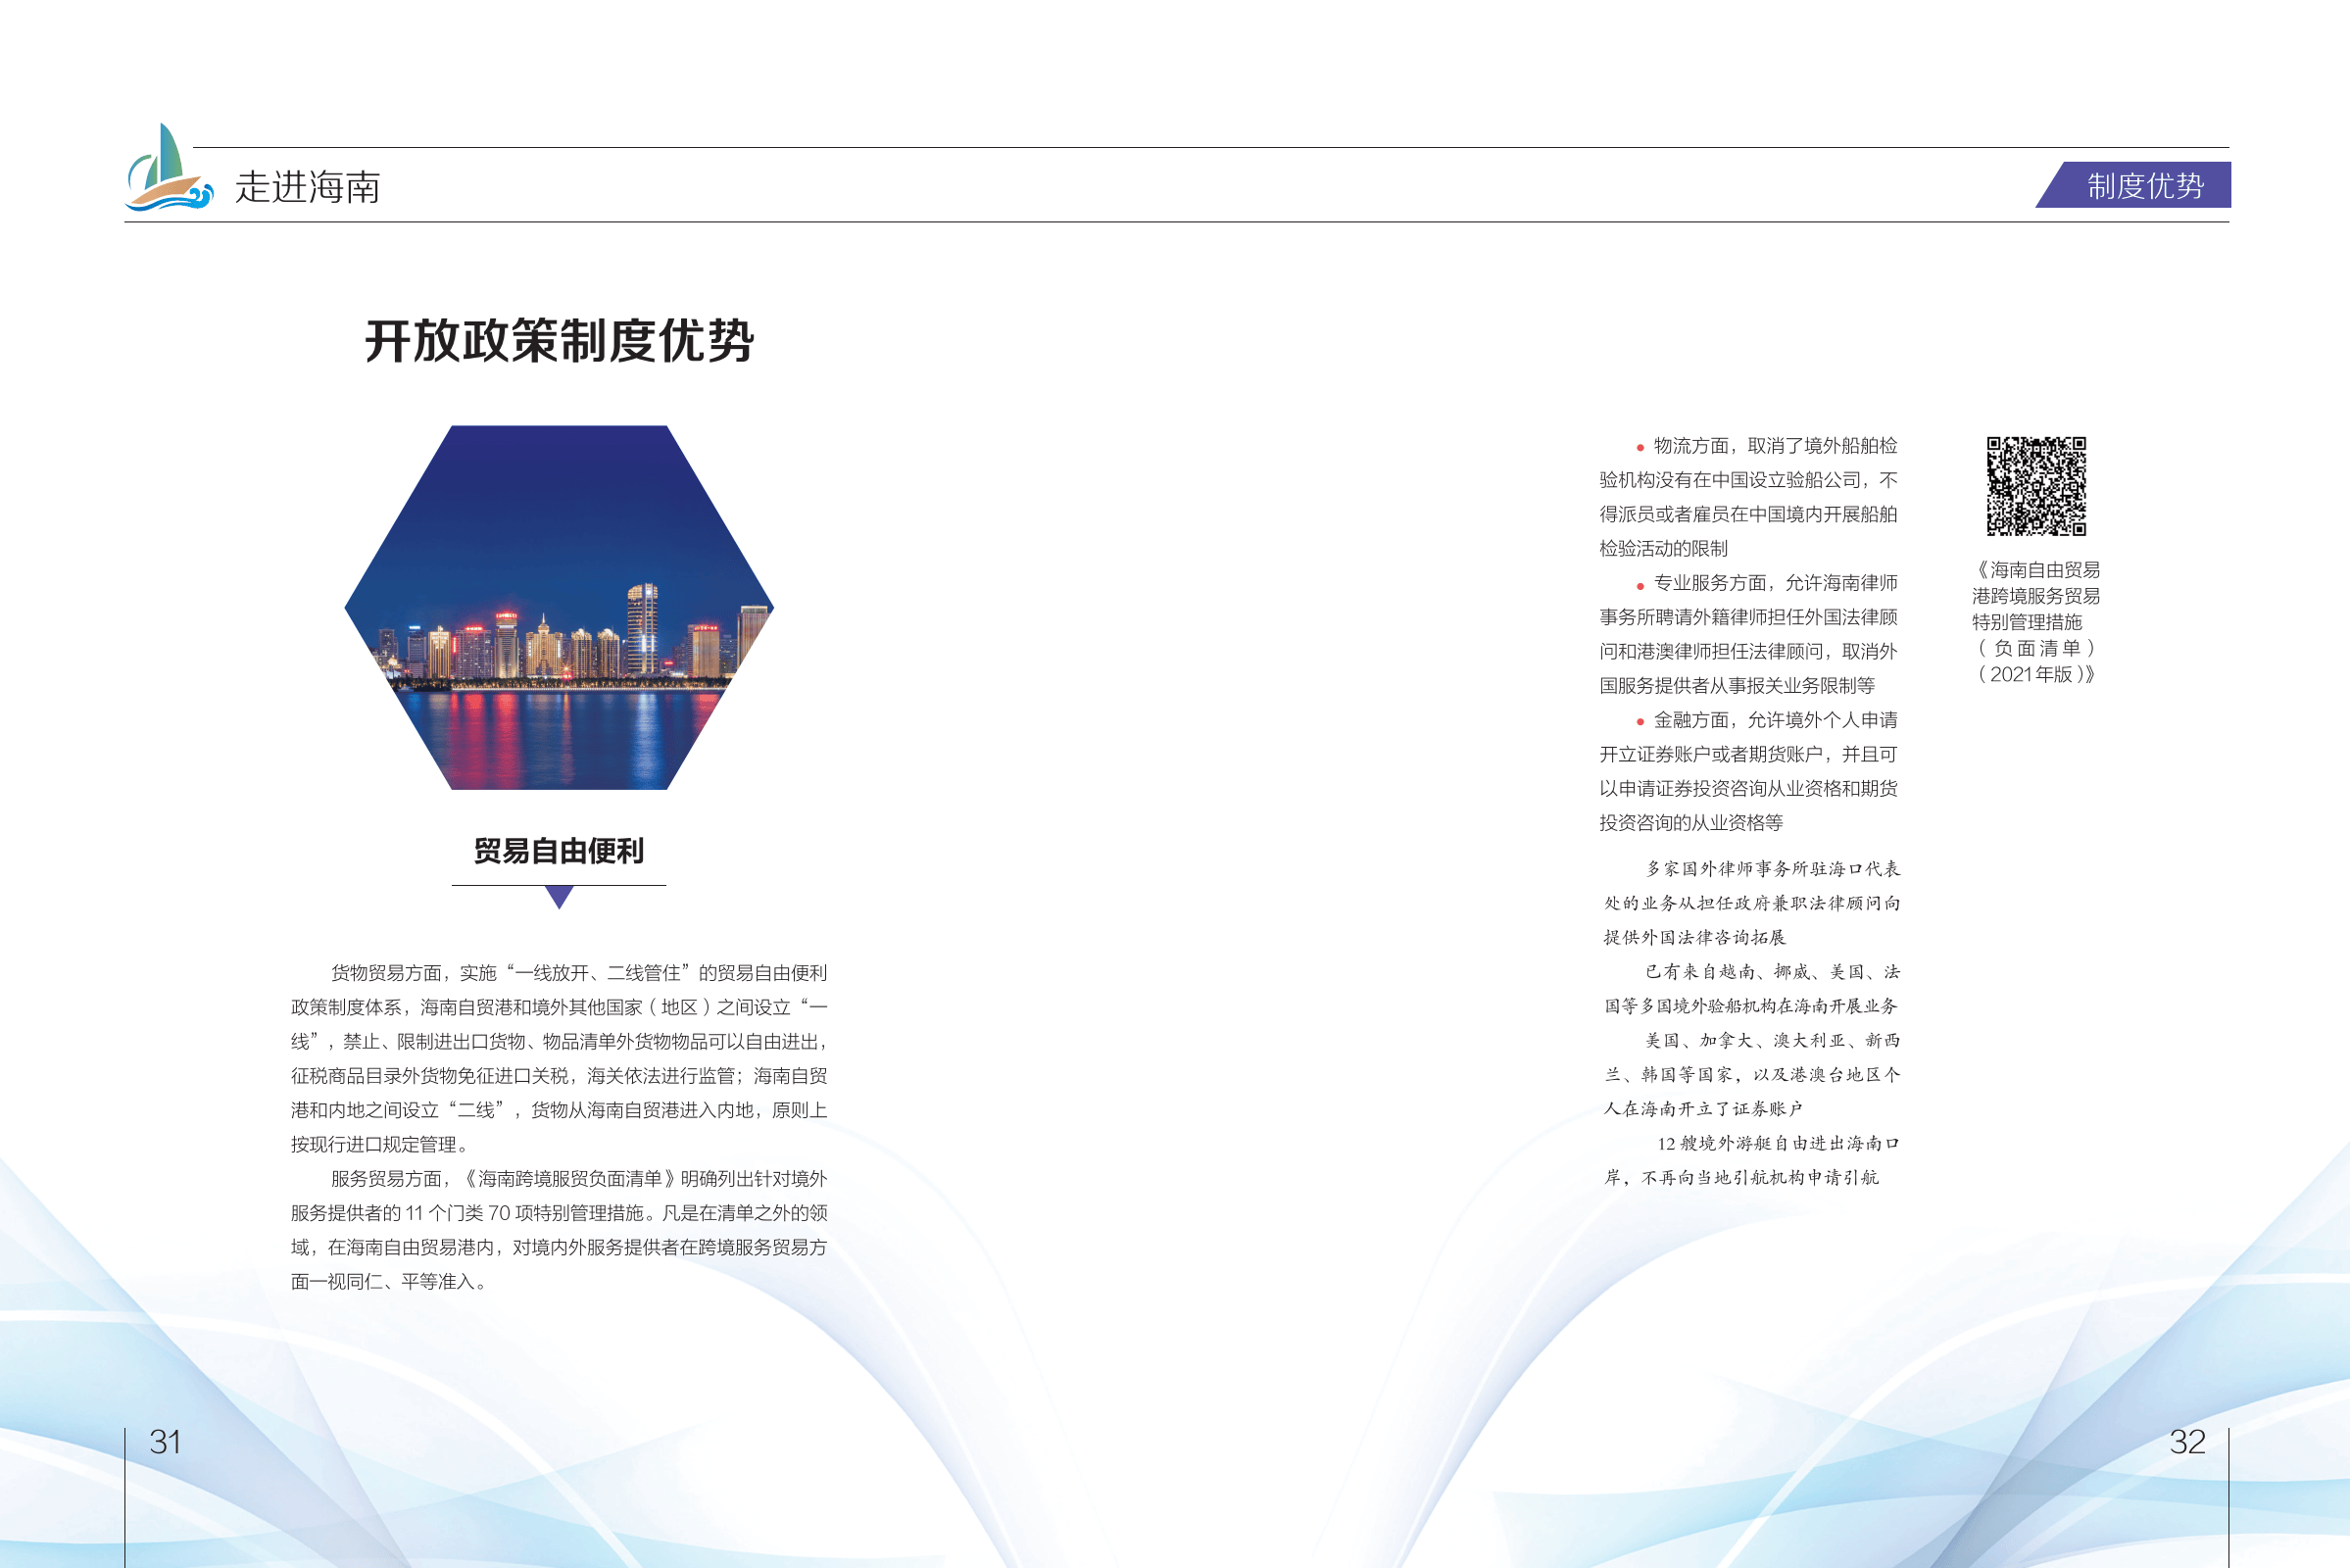Click QR caption line 《海南自由贸易

[x=2036, y=569]
